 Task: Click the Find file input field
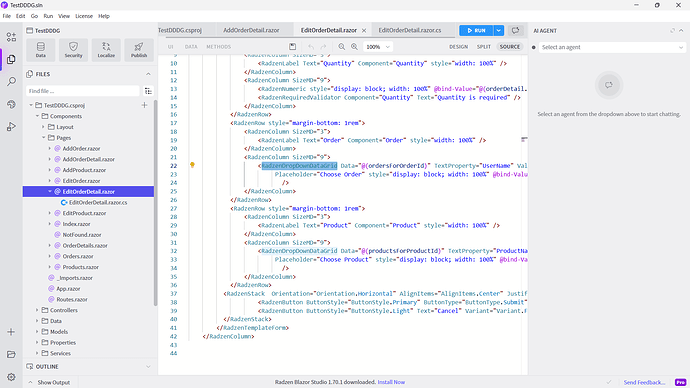(x=83, y=91)
